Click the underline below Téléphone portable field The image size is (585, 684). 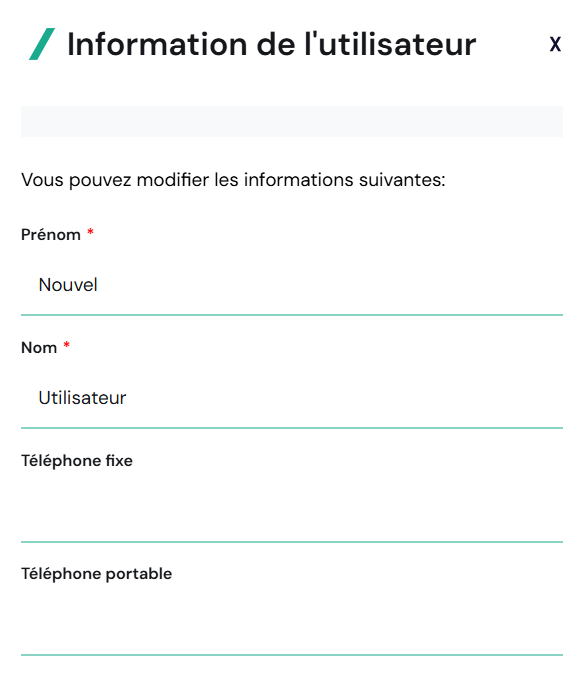pyautogui.click(x=292, y=654)
